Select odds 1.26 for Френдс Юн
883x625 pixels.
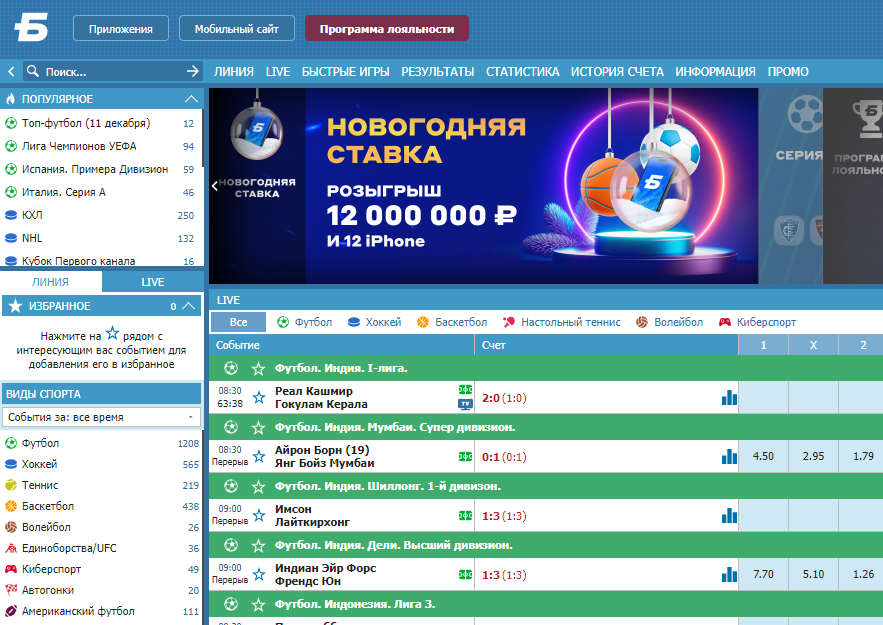tap(863, 574)
